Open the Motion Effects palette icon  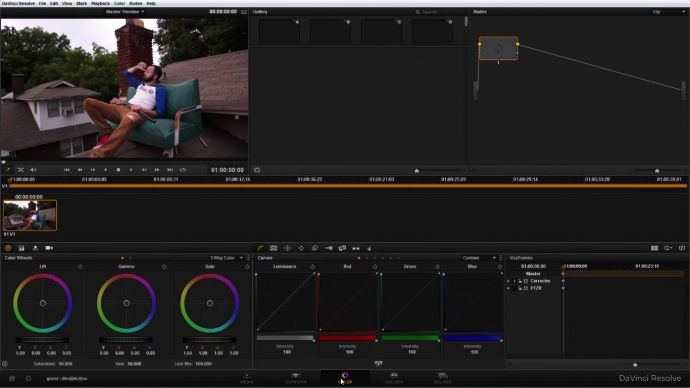click(x=35, y=248)
